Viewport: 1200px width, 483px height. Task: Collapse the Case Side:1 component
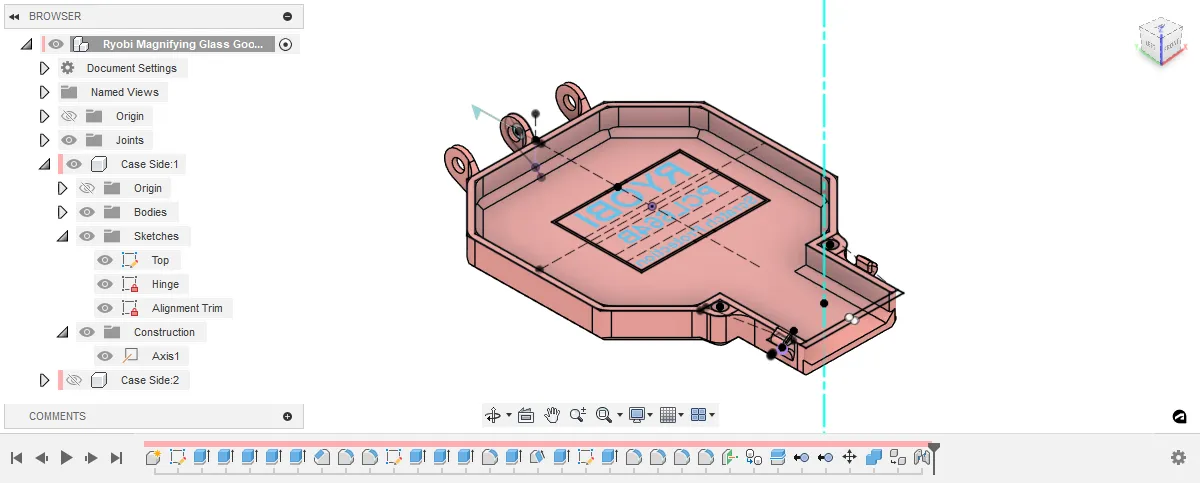(44, 164)
